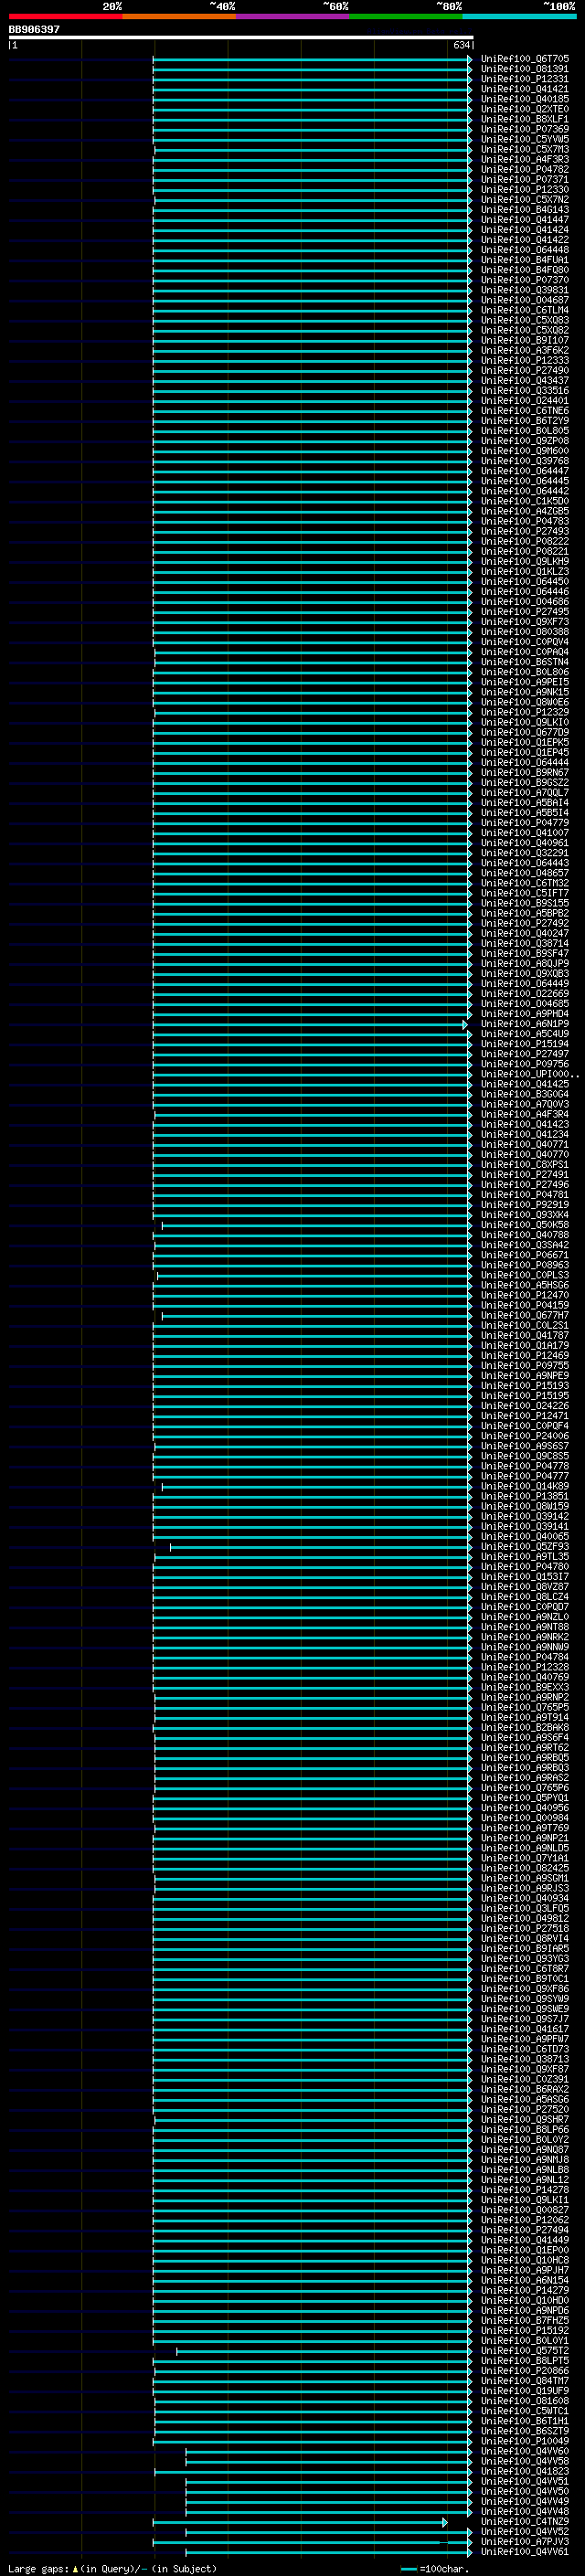Select label UniRef100_Q41234
Viewport: 585px width, 2576px height.
point(524,1134)
